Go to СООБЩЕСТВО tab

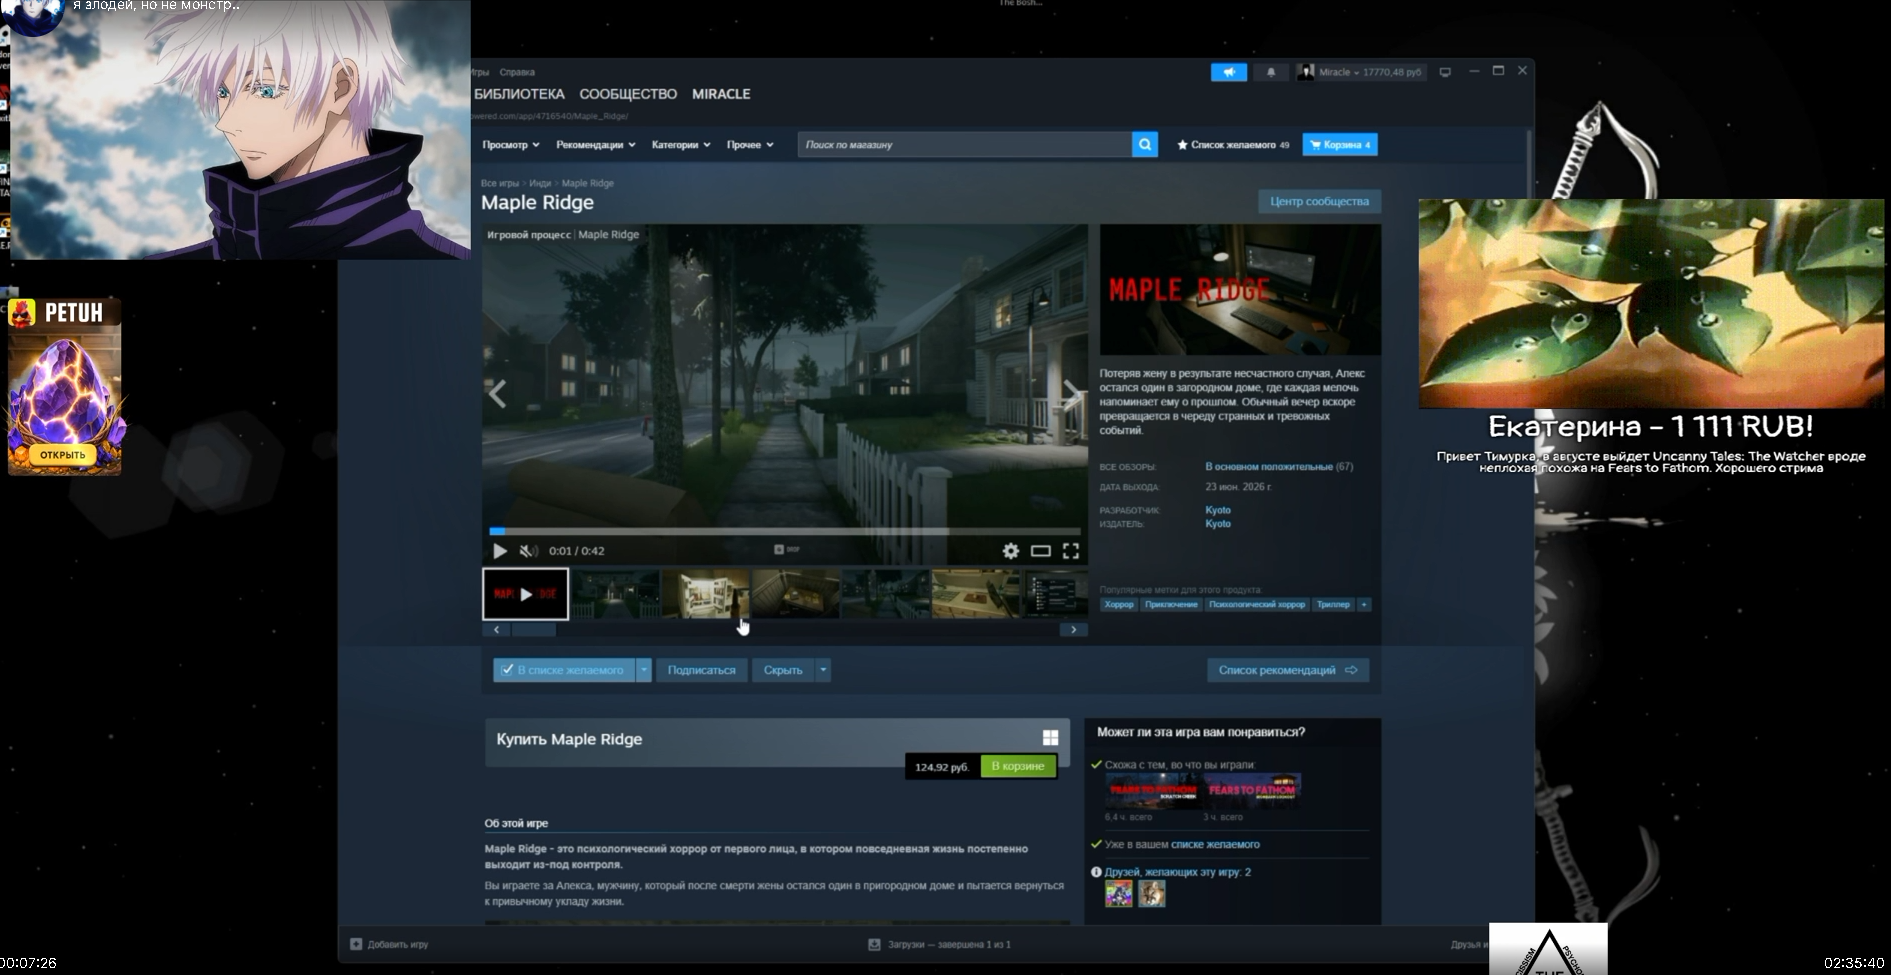click(x=628, y=94)
